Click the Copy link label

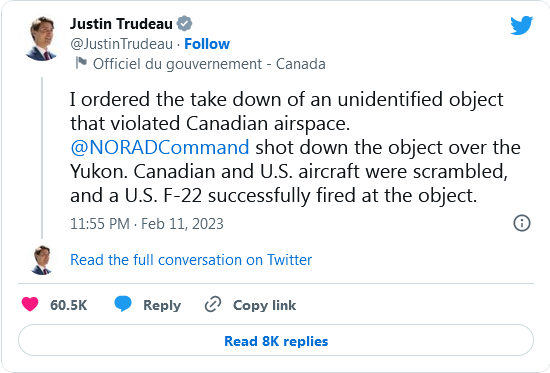click(x=265, y=305)
